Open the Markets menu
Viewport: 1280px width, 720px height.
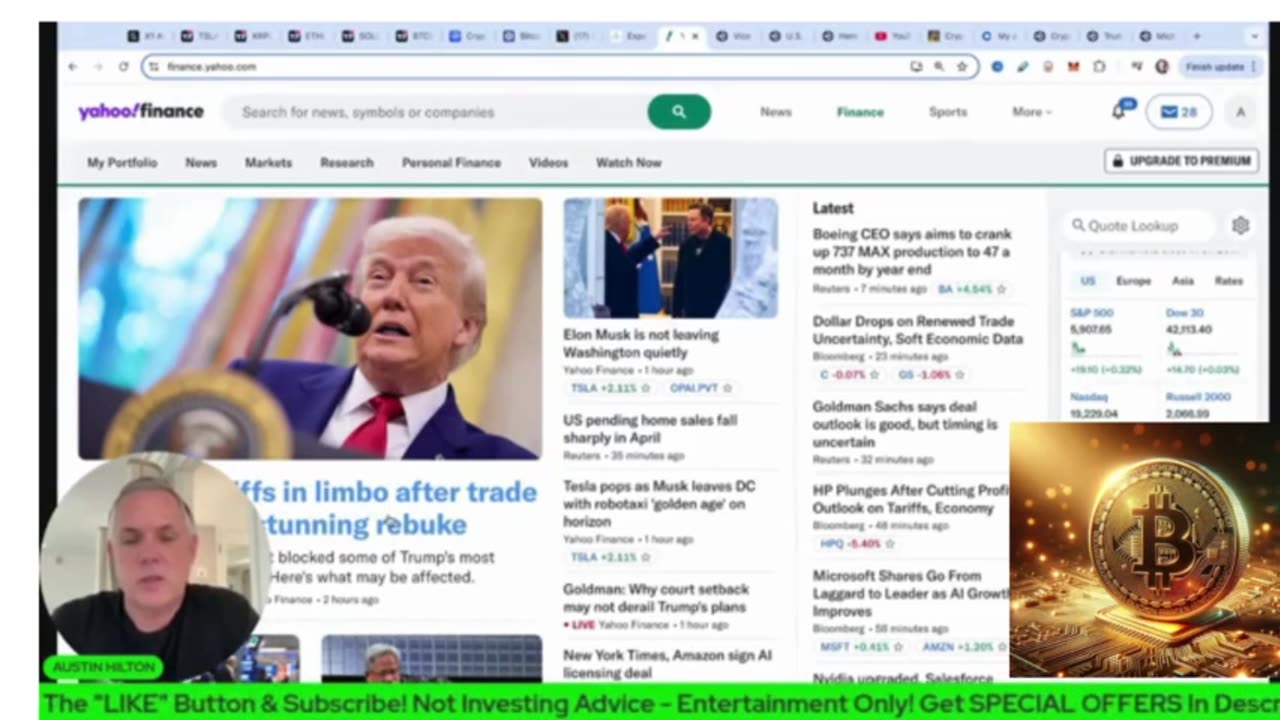[x=268, y=162]
